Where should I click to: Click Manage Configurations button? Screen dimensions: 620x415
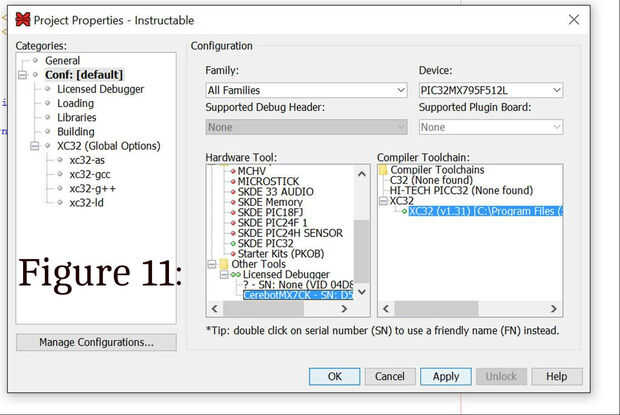click(x=96, y=342)
